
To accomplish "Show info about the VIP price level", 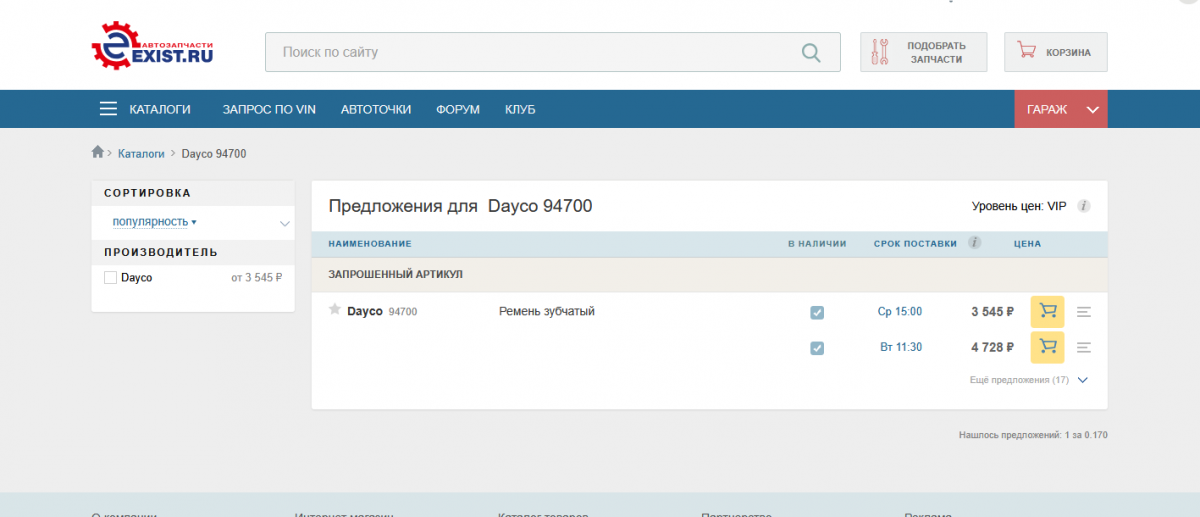I will 1083,206.
